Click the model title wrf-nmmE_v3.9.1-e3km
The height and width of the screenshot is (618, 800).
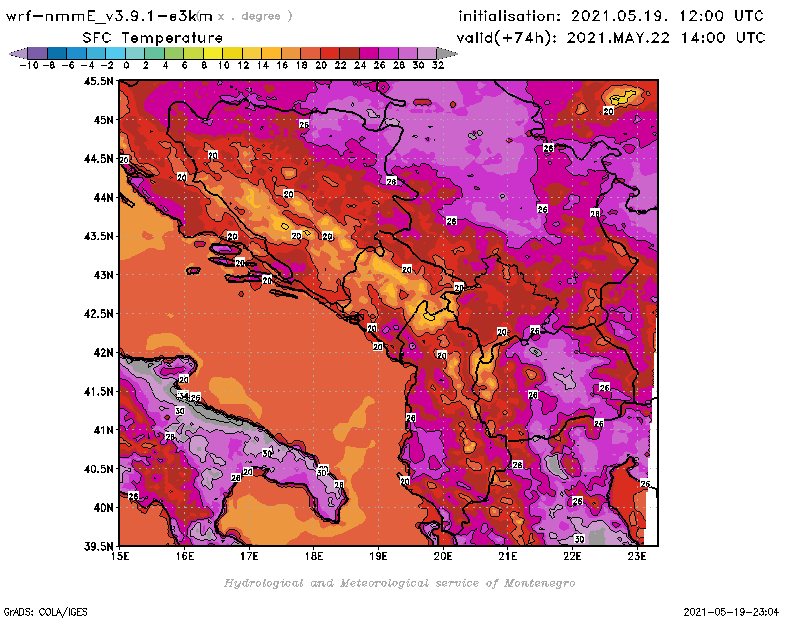point(109,16)
